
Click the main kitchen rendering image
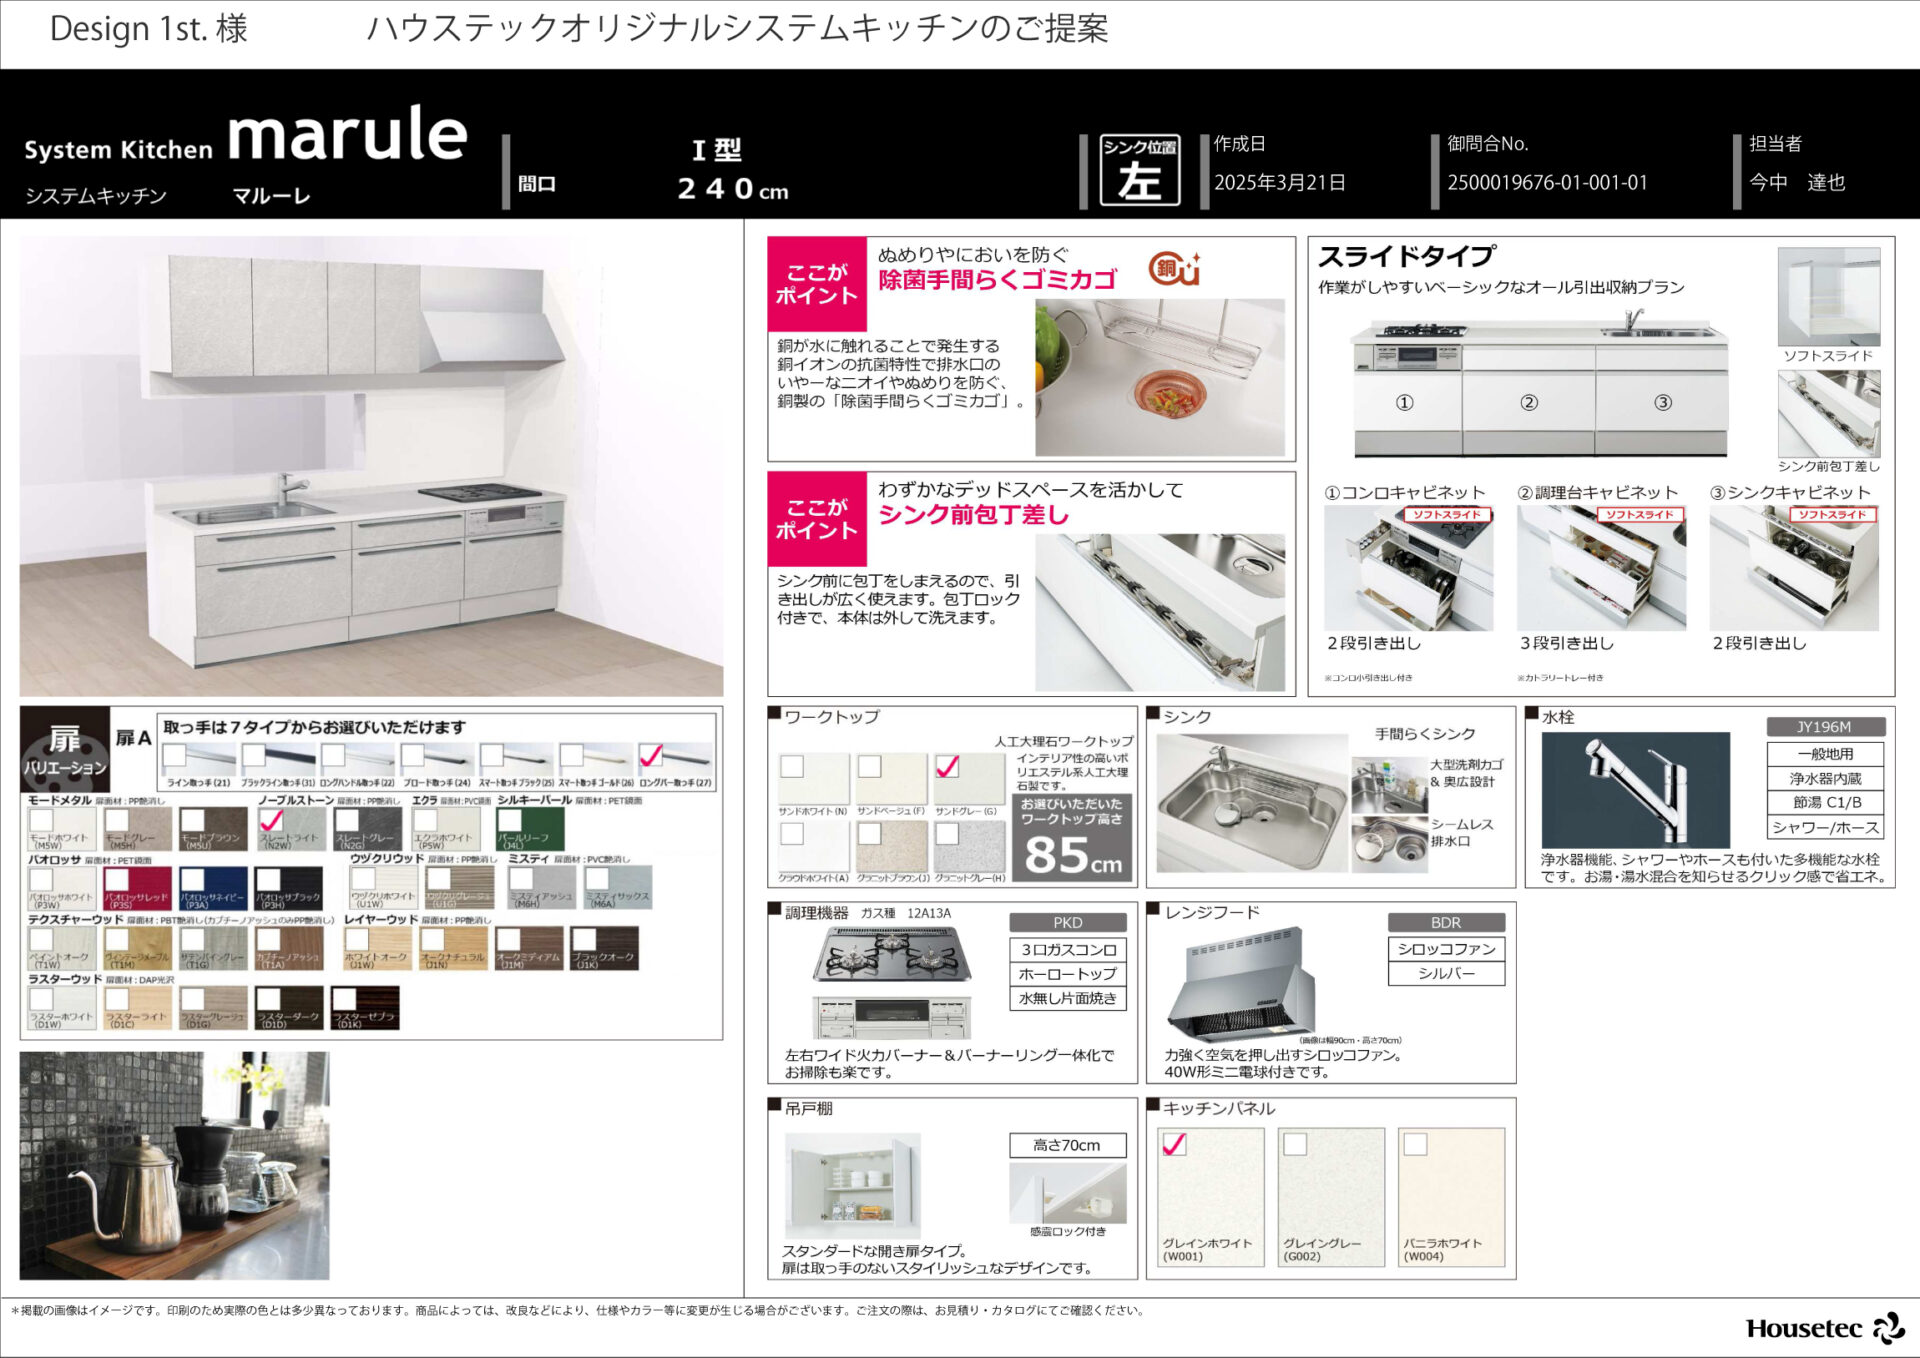pos(371,466)
